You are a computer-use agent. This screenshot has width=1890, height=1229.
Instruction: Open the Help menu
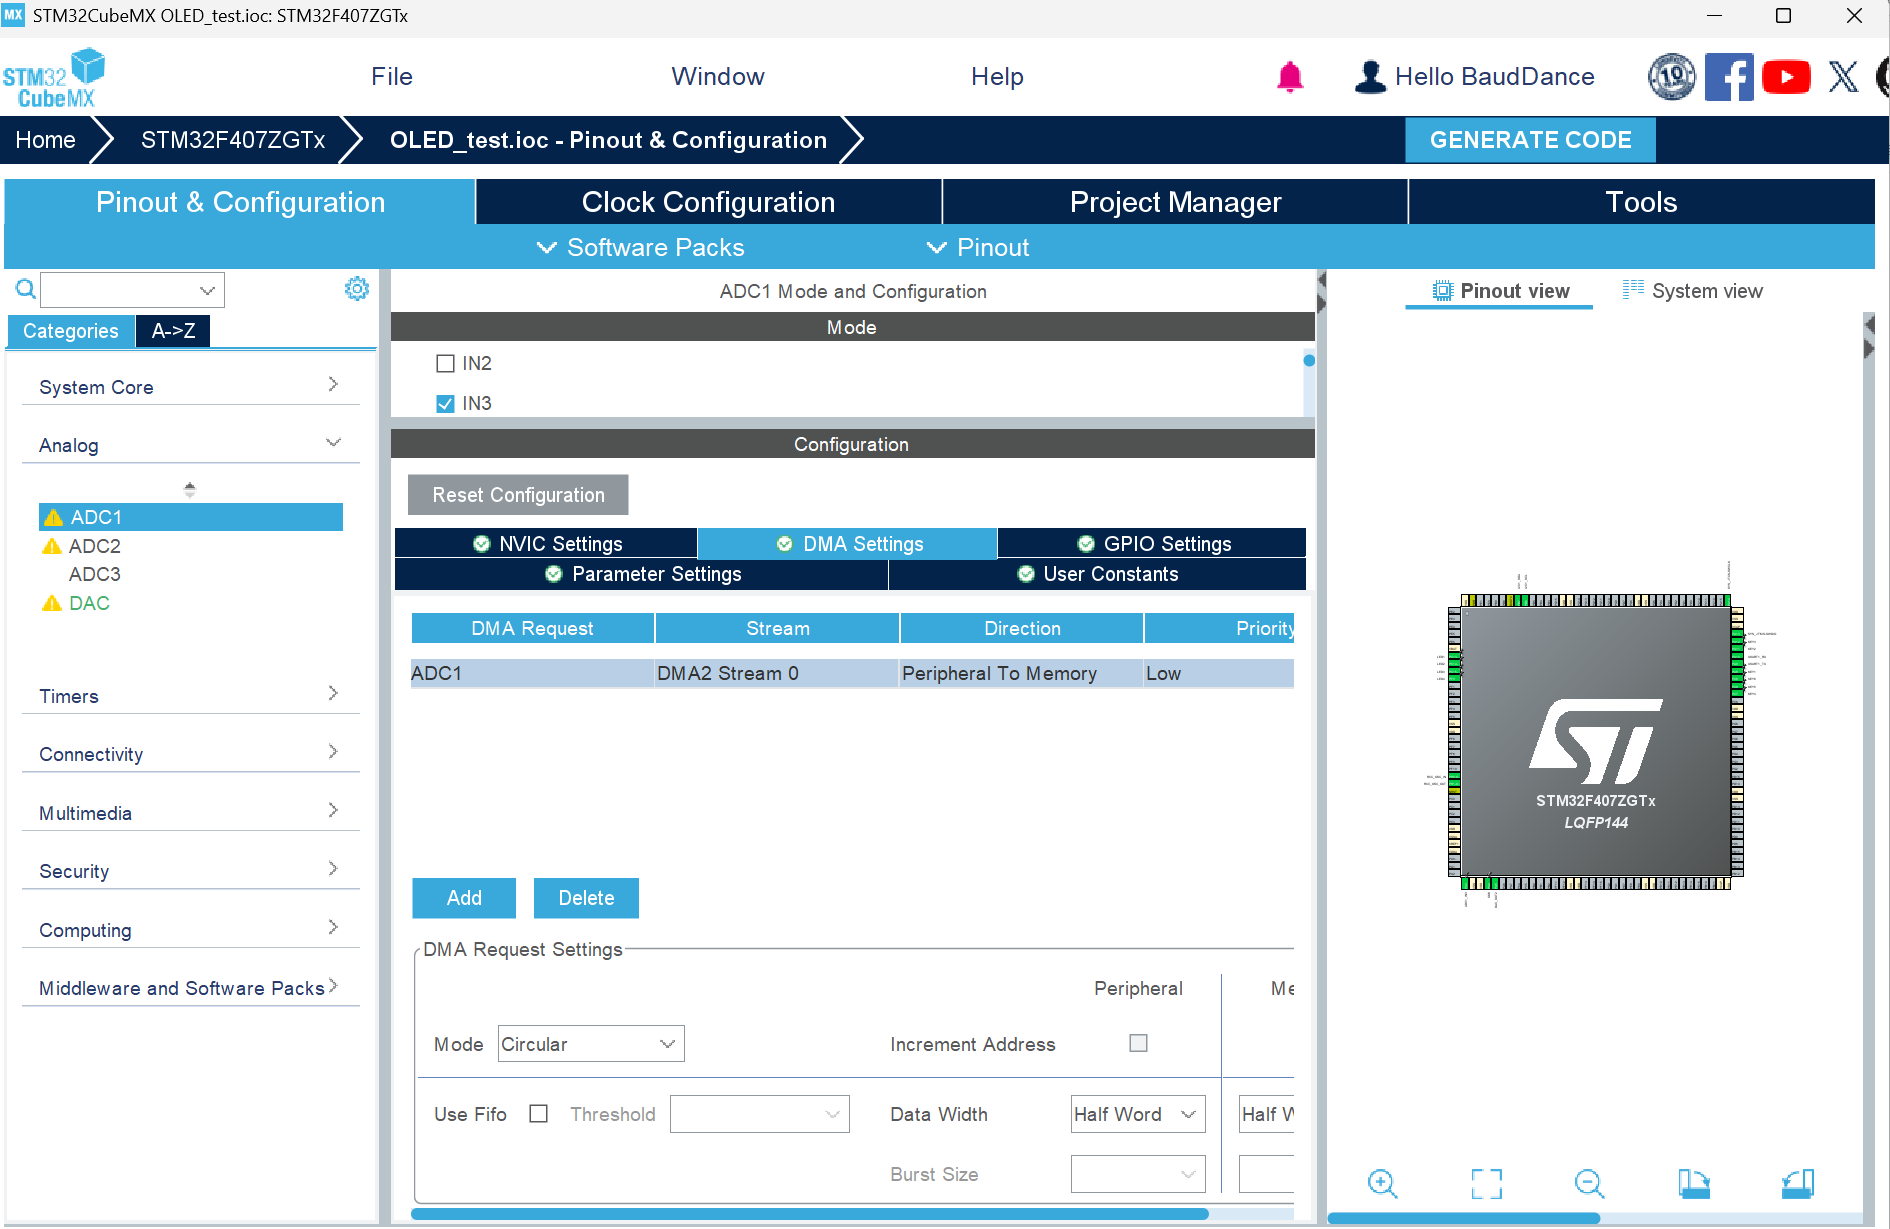click(x=997, y=77)
